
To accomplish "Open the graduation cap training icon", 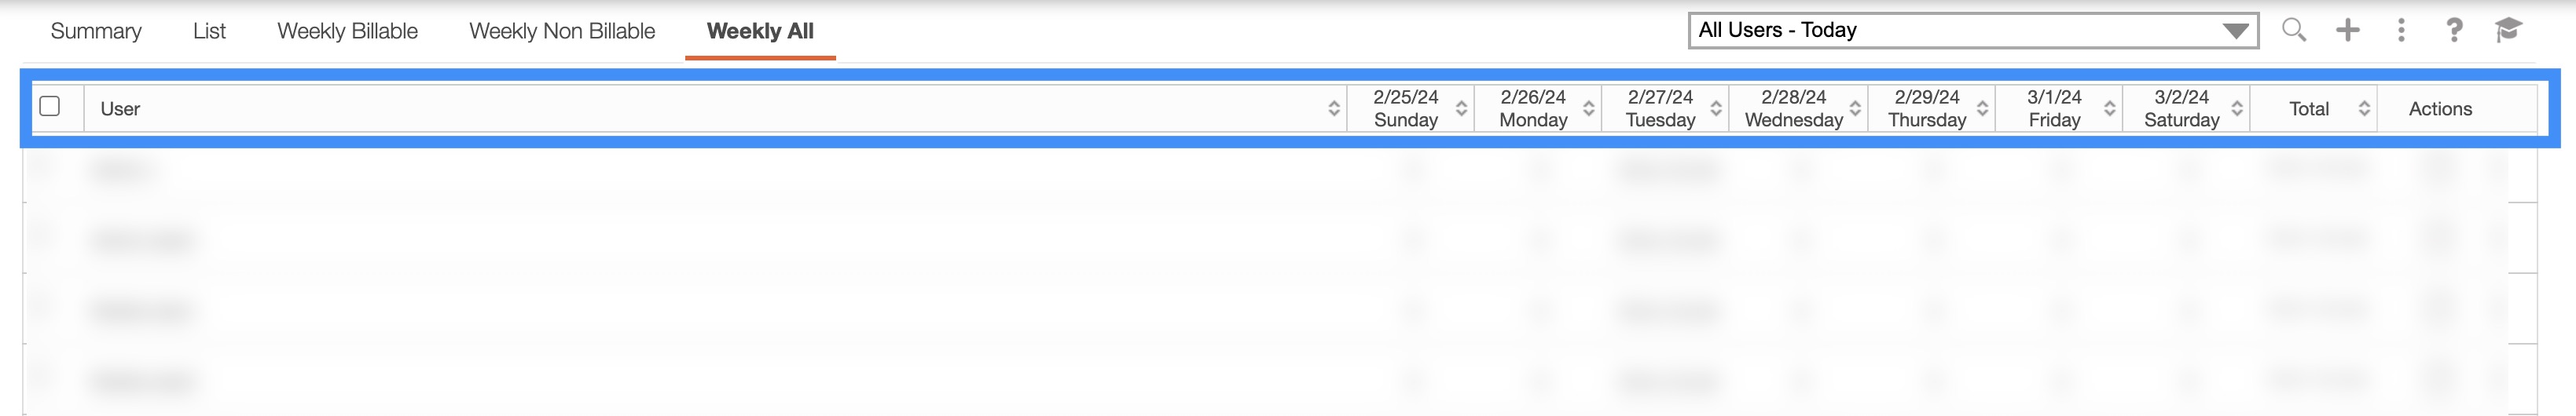I will coord(2508,30).
